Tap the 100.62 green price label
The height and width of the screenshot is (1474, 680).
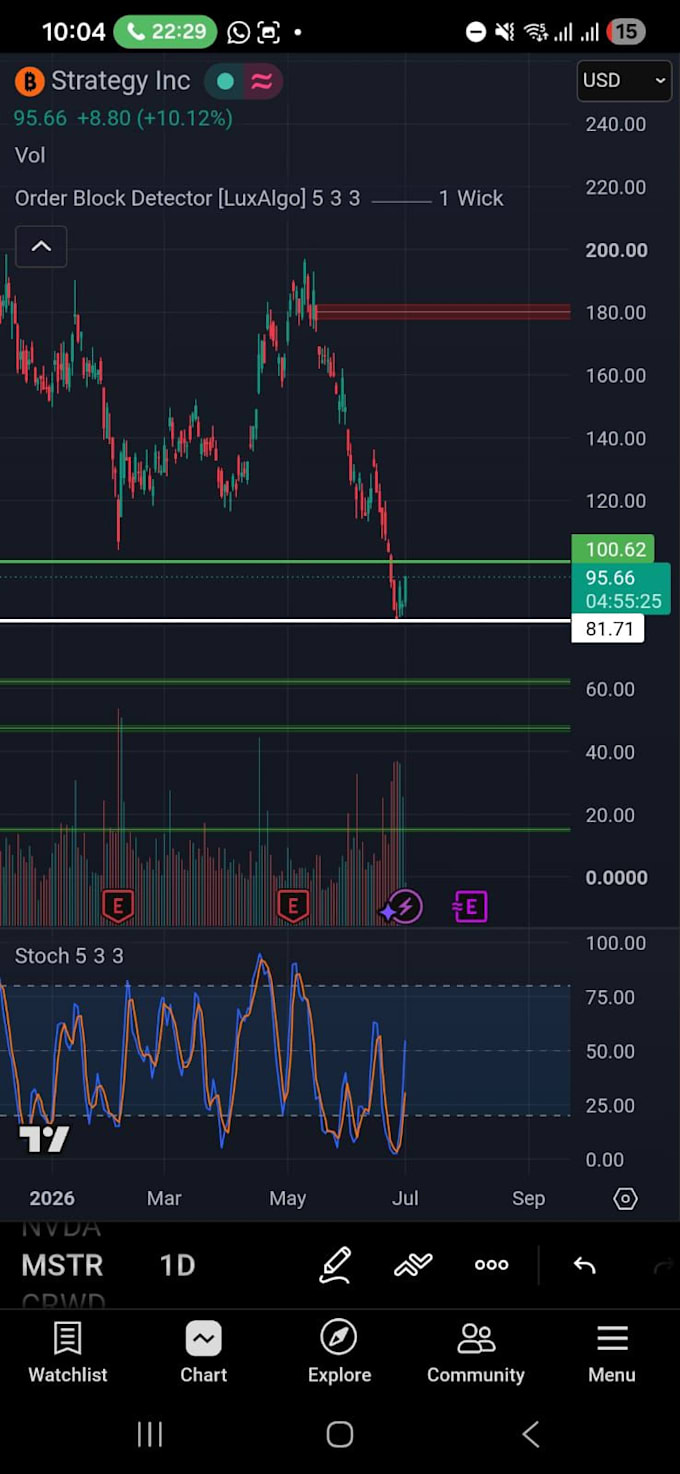click(x=613, y=549)
